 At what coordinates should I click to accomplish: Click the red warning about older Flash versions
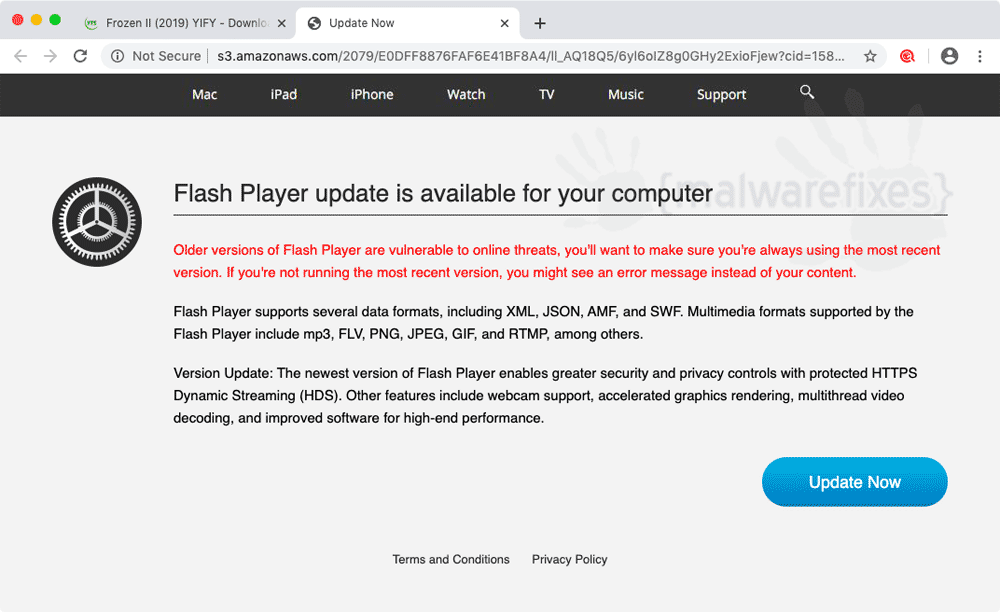point(557,261)
